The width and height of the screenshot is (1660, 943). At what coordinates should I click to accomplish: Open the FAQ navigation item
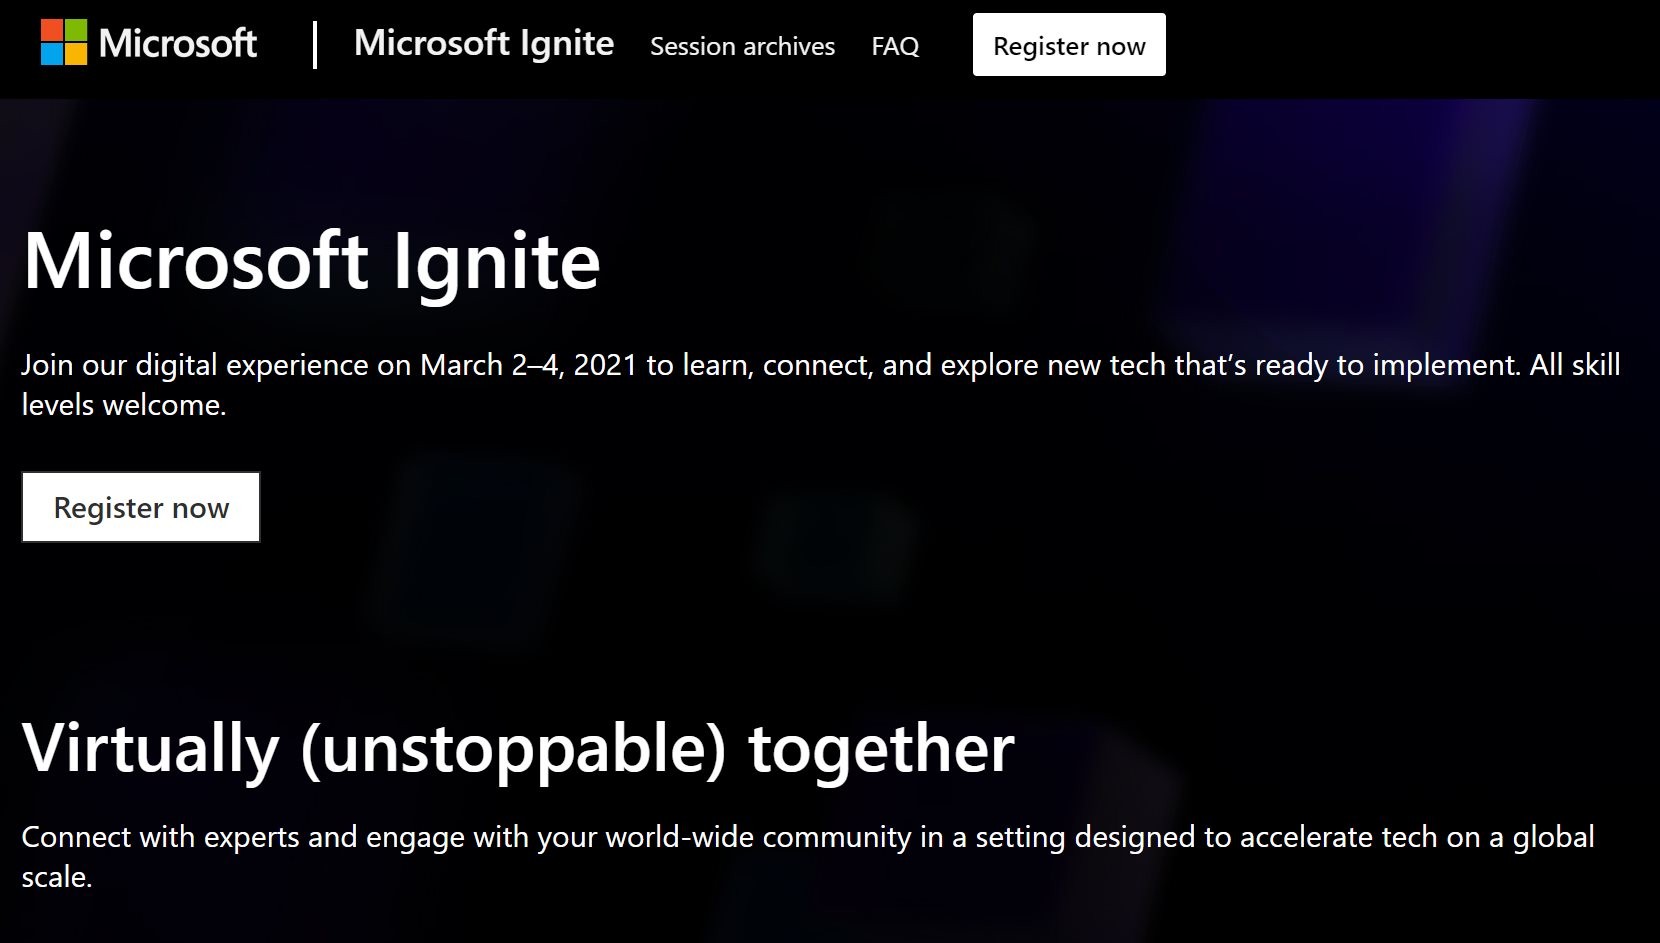(895, 46)
